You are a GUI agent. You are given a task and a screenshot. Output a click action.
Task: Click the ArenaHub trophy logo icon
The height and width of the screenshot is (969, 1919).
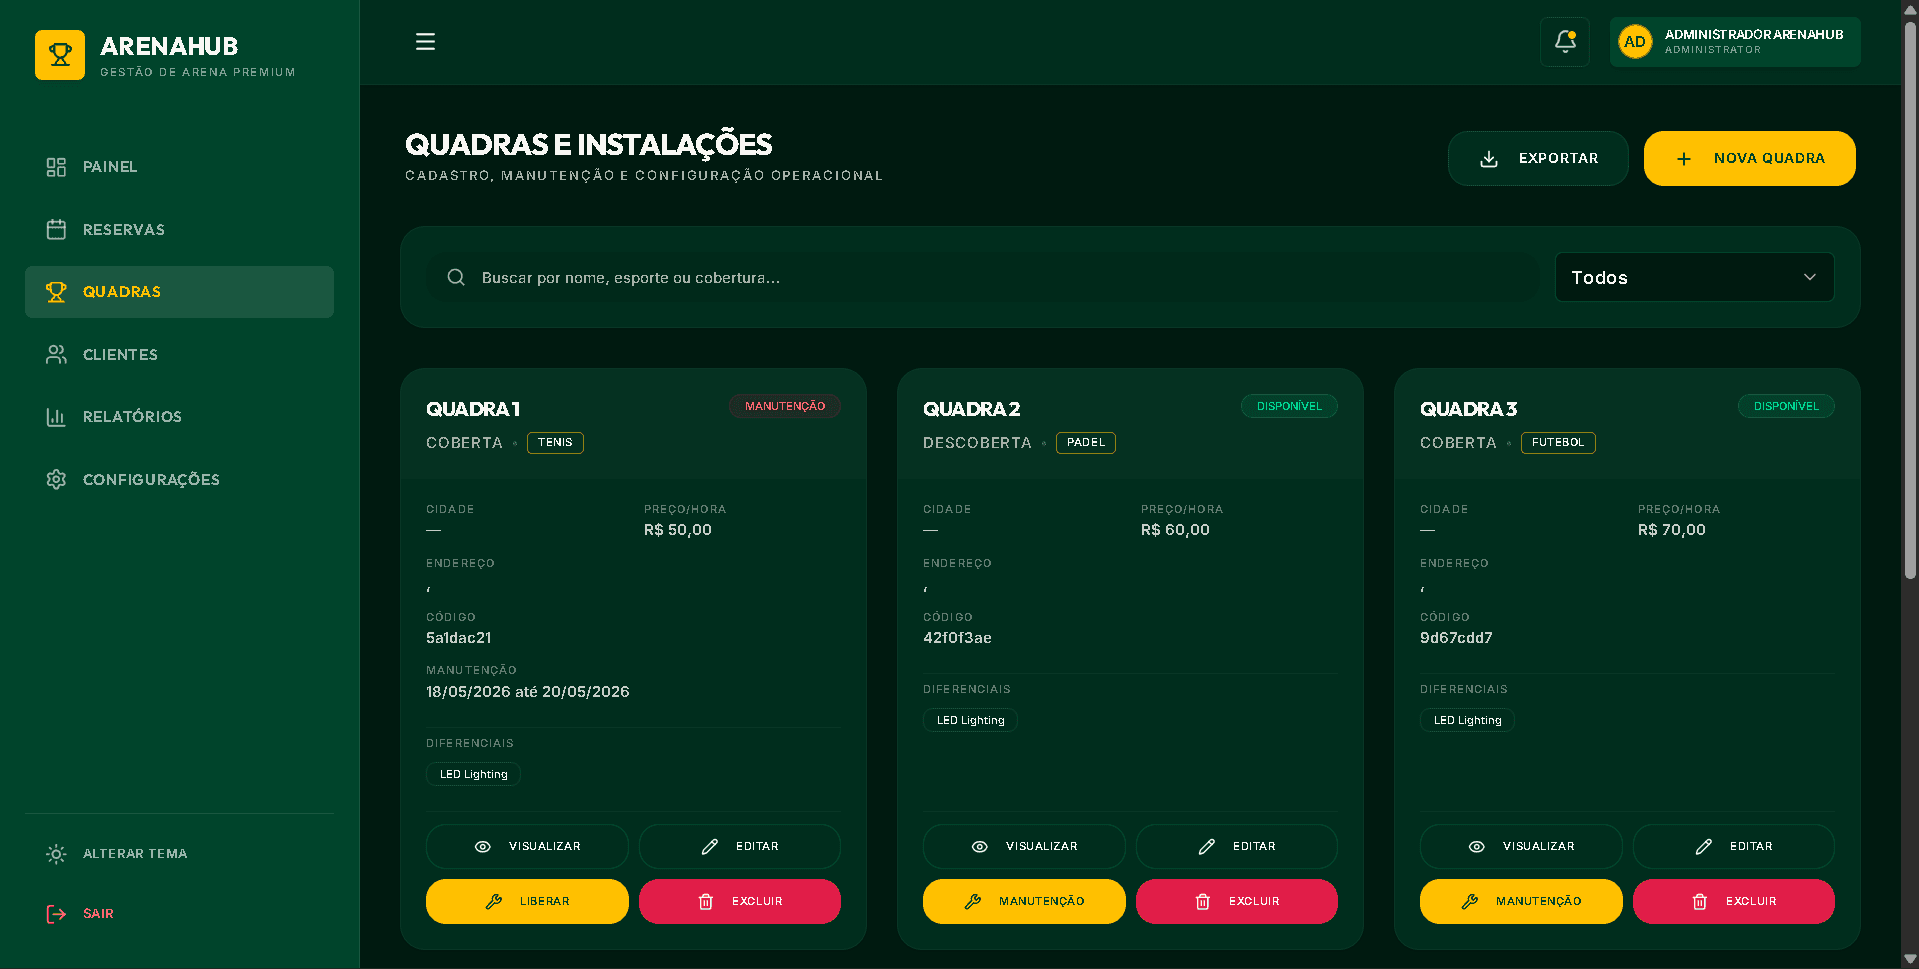coord(60,55)
